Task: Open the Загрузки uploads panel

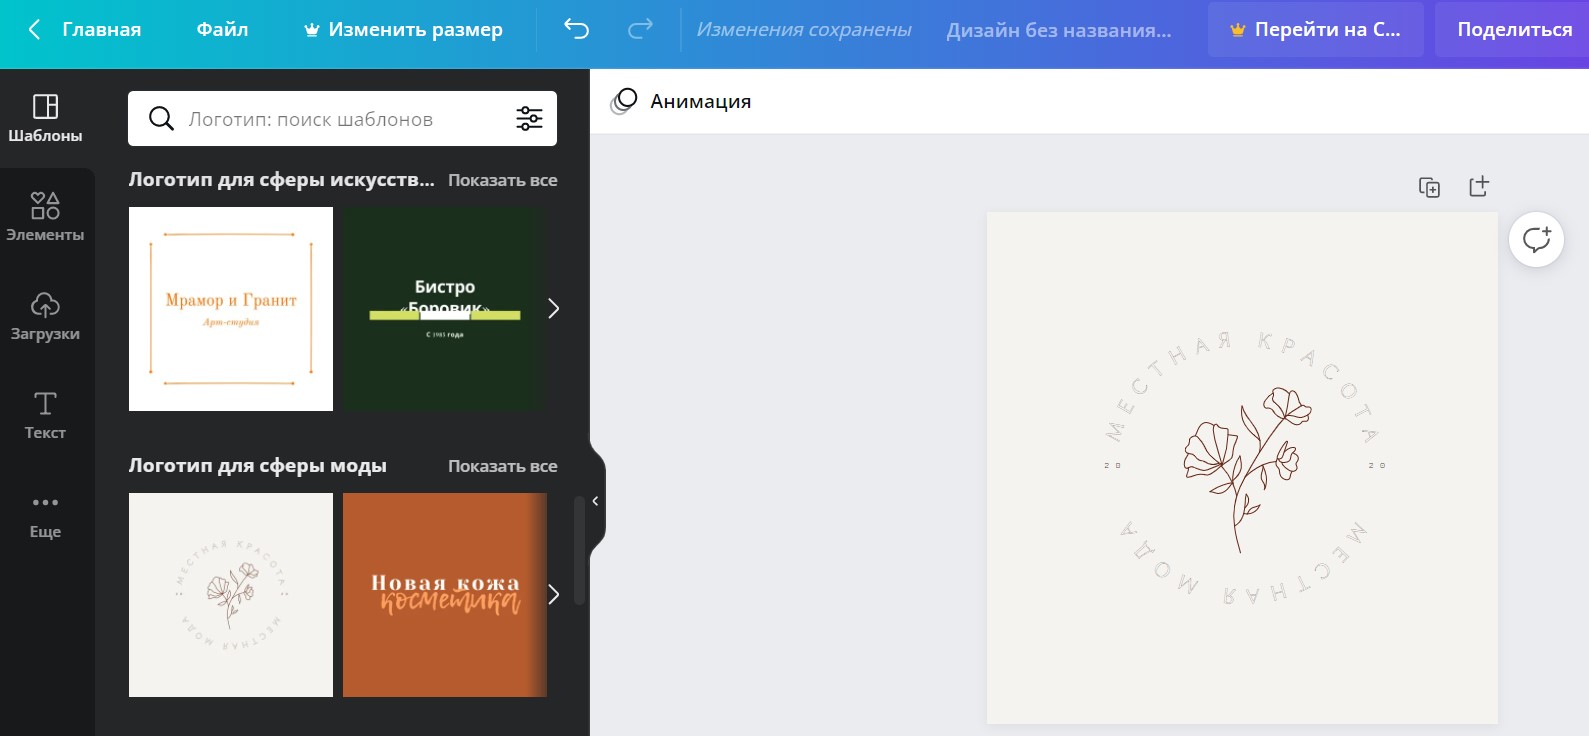Action: click(x=46, y=316)
